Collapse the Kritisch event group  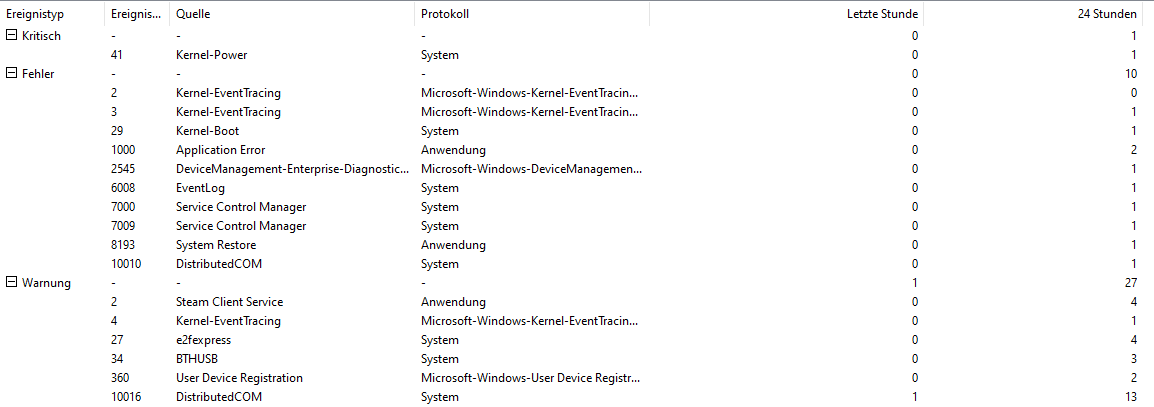coord(11,35)
